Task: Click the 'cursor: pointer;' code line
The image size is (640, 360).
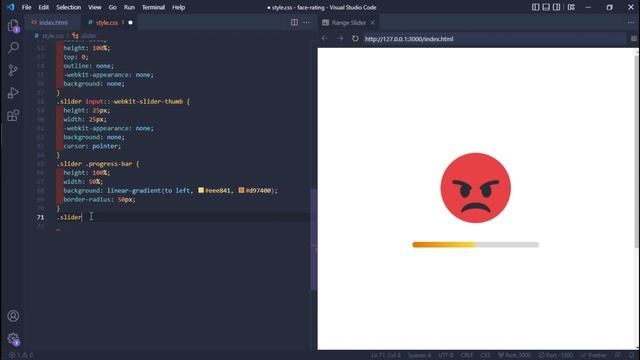Action: coord(92,146)
